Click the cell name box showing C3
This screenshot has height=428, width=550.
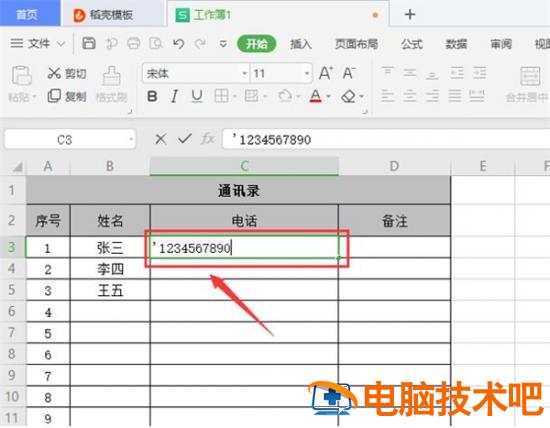tap(70, 140)
